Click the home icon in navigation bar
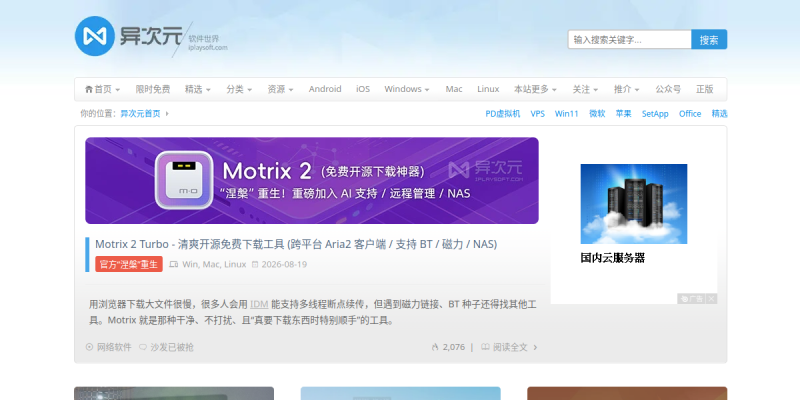 tap(89, 89)
